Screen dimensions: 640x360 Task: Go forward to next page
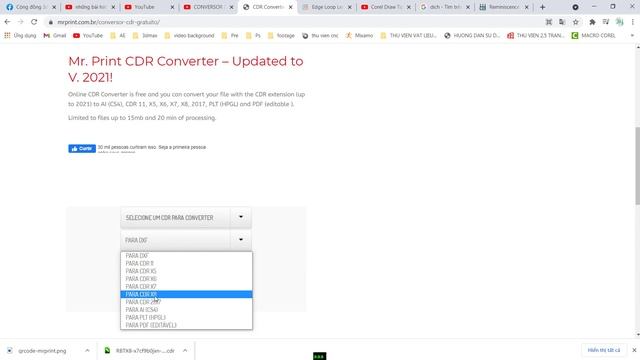[20, 22]
